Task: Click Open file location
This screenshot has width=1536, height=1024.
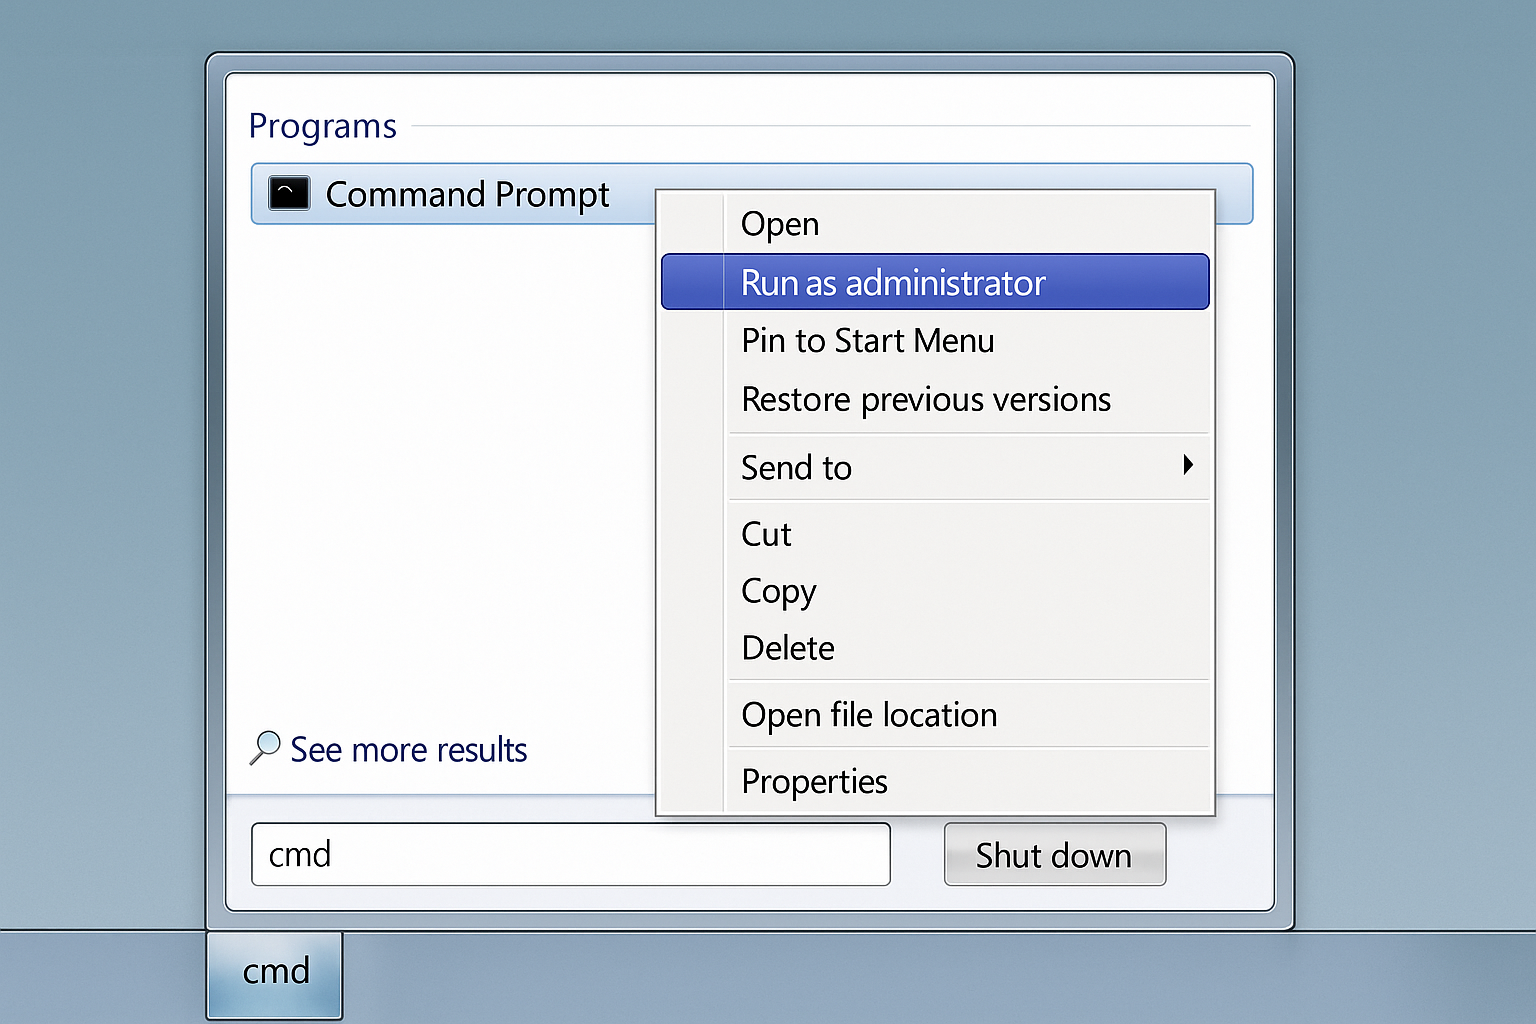Action: click(x=868, y=714)
